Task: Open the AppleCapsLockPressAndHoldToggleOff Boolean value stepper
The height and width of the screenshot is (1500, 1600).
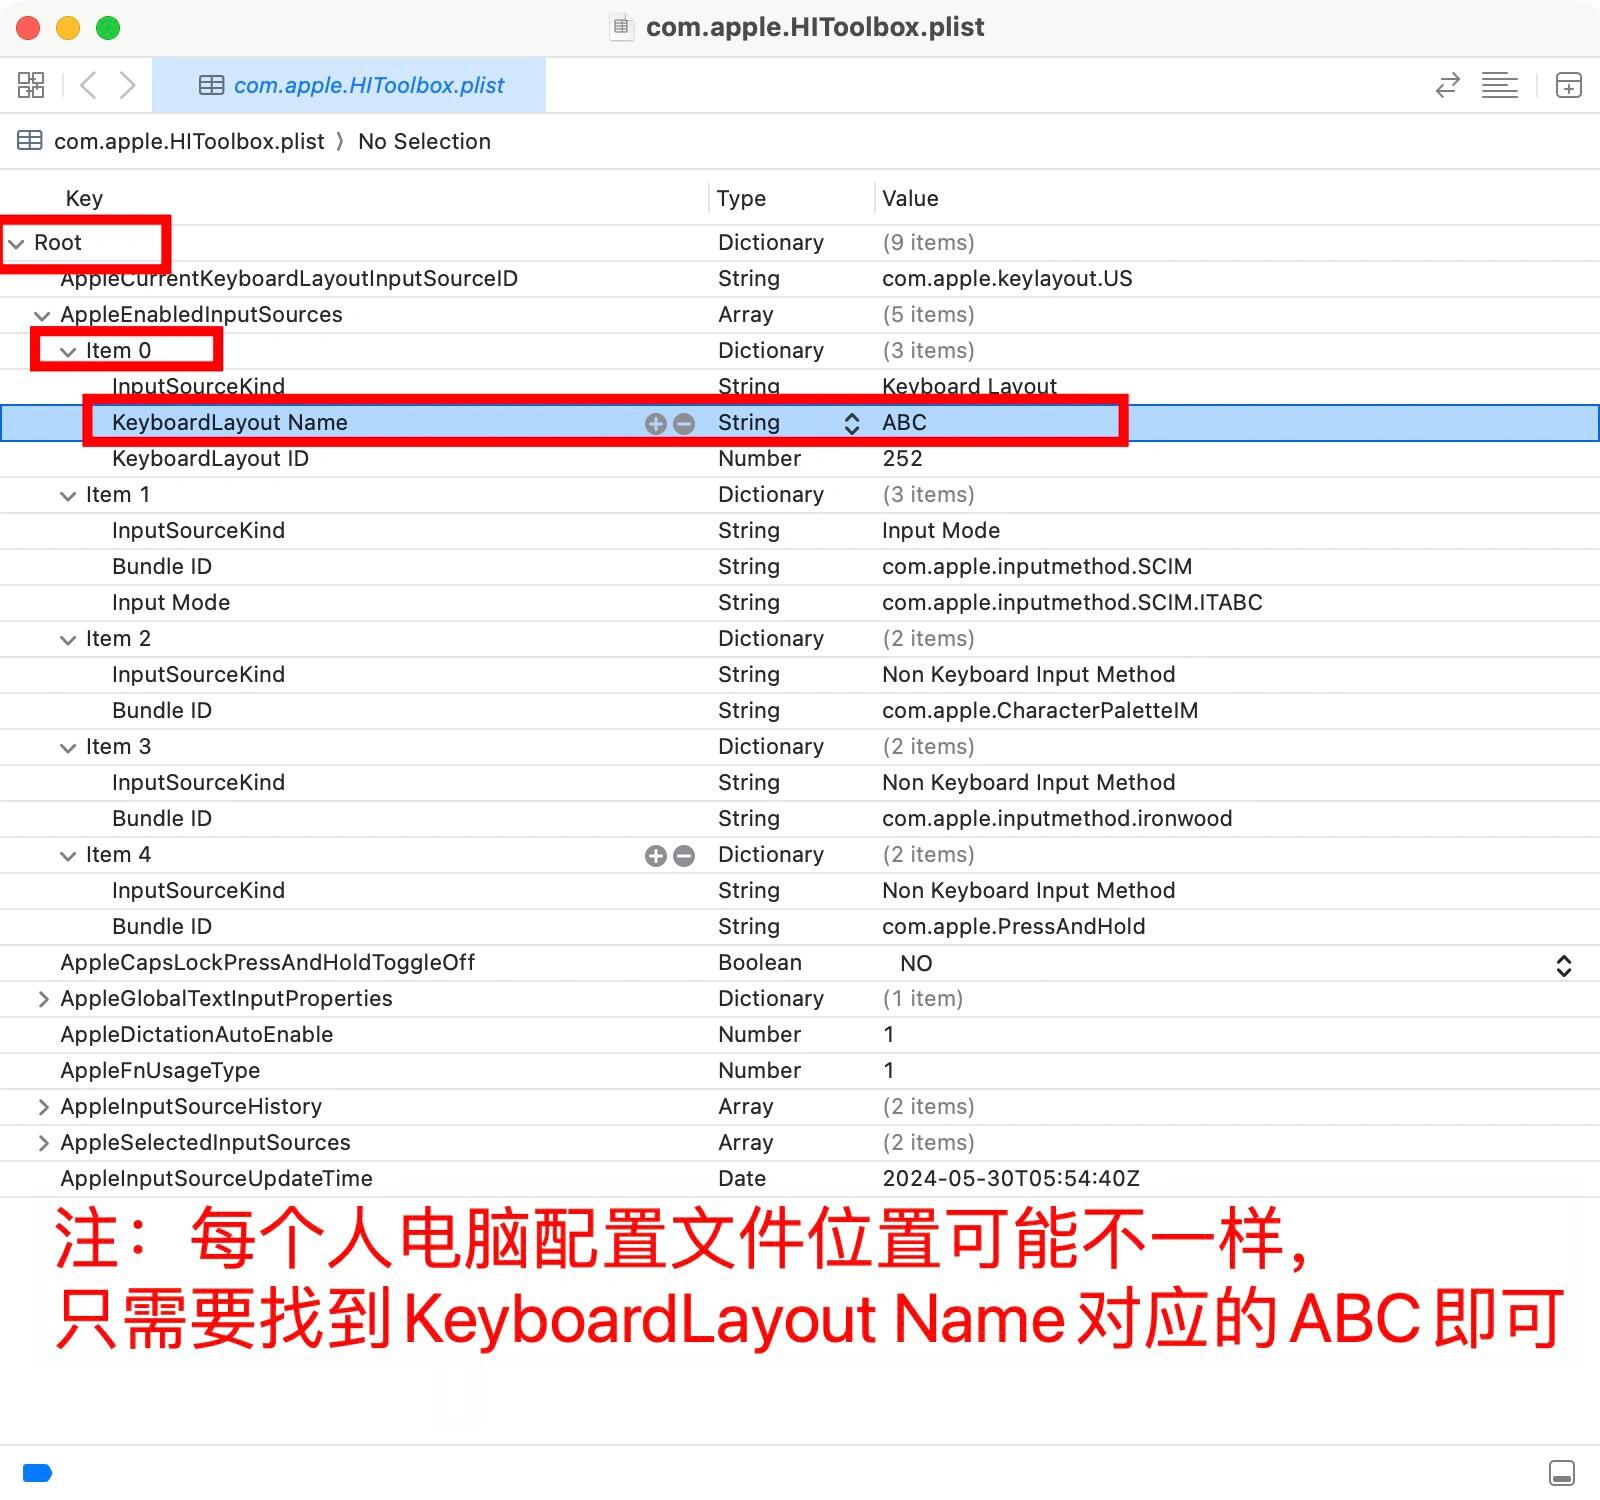Action: (x=1563, y=965)
